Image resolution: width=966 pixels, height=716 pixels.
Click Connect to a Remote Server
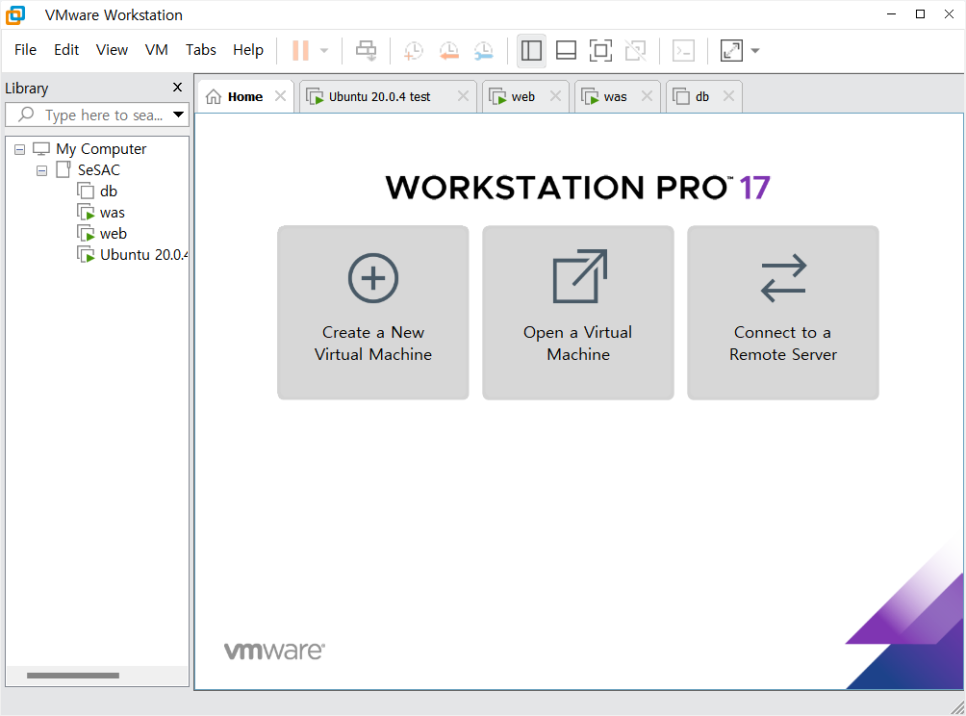[783, 312]
